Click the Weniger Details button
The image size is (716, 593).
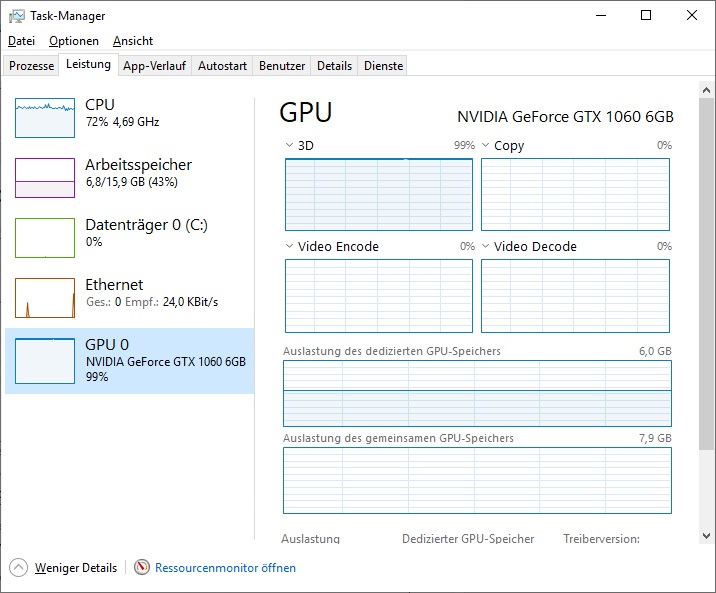[75, 568]
